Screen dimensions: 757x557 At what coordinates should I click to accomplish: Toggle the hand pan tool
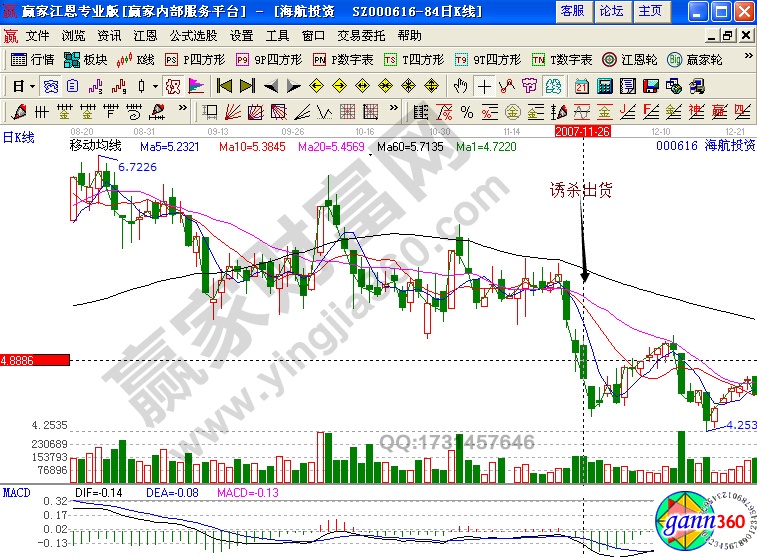tap(461, 85)
